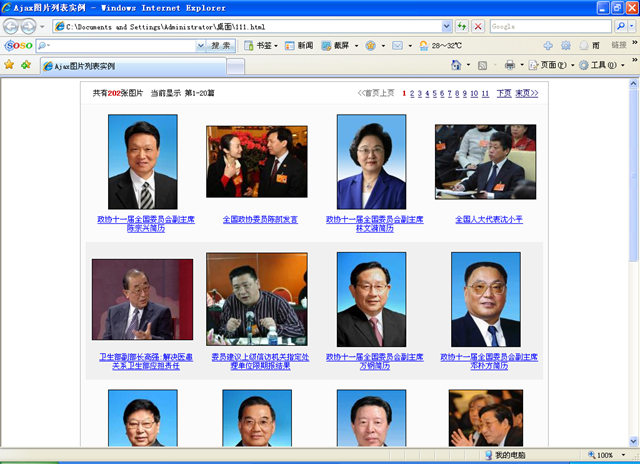Click the Home house icon in command bar
The width and height of the screenshot is (640, 464).
coord(456,65)
